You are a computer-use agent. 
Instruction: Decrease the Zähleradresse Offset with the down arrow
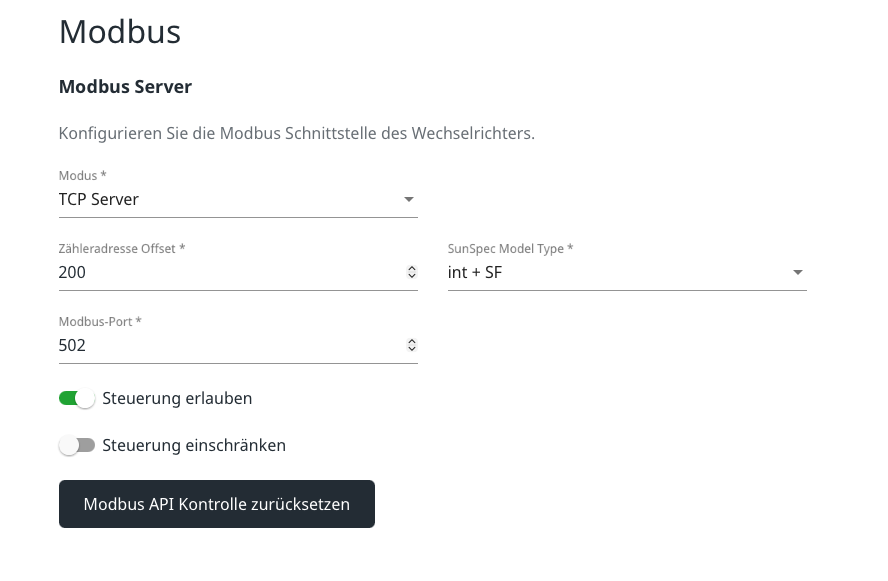pos(412,276)
